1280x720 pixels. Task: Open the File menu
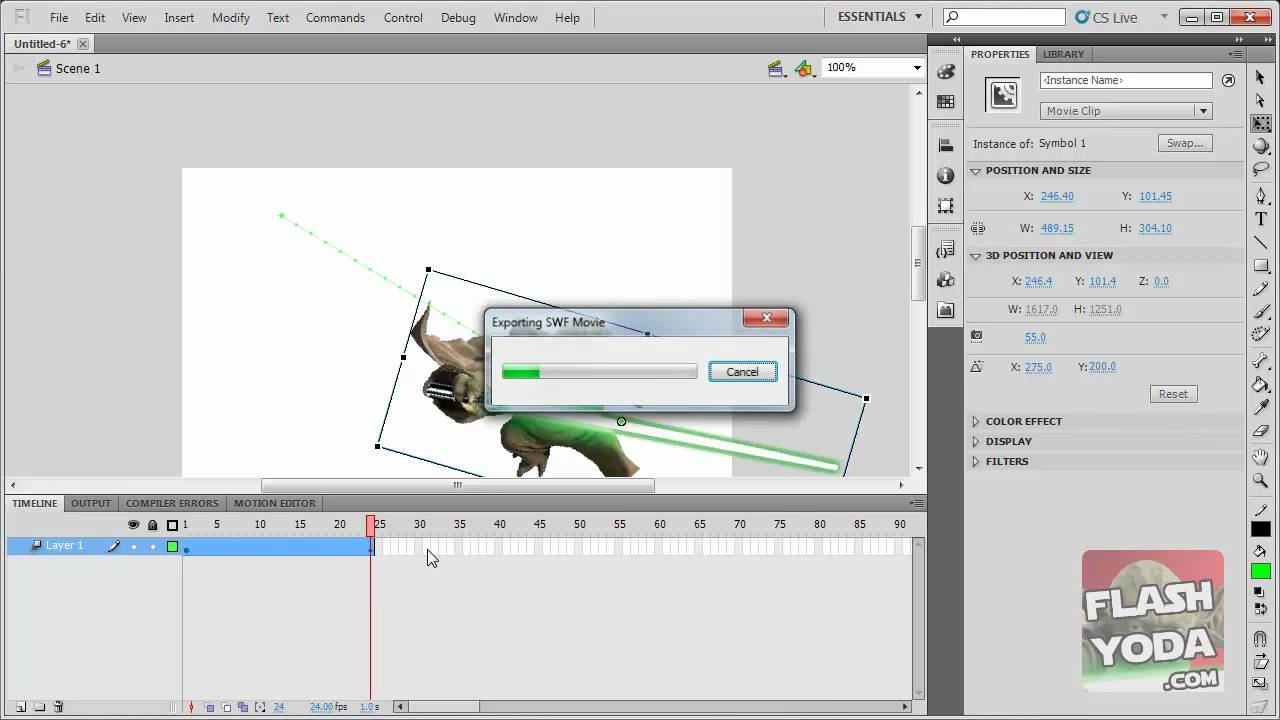(59, 18)
